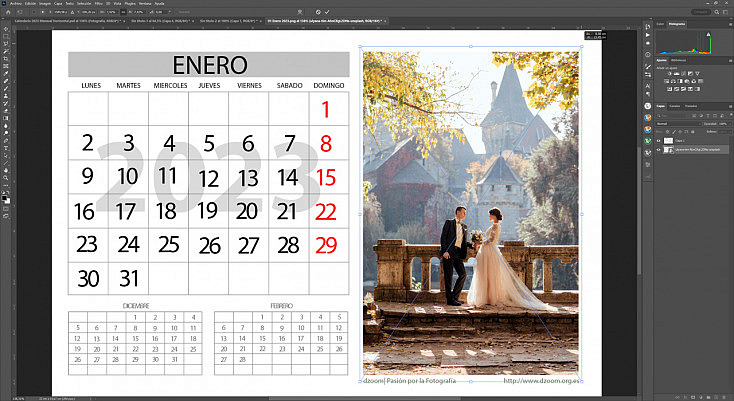Viewport: 734px width, 401px height.
Task: Open the layer kind filter dropdown
Action: point(672,116)
